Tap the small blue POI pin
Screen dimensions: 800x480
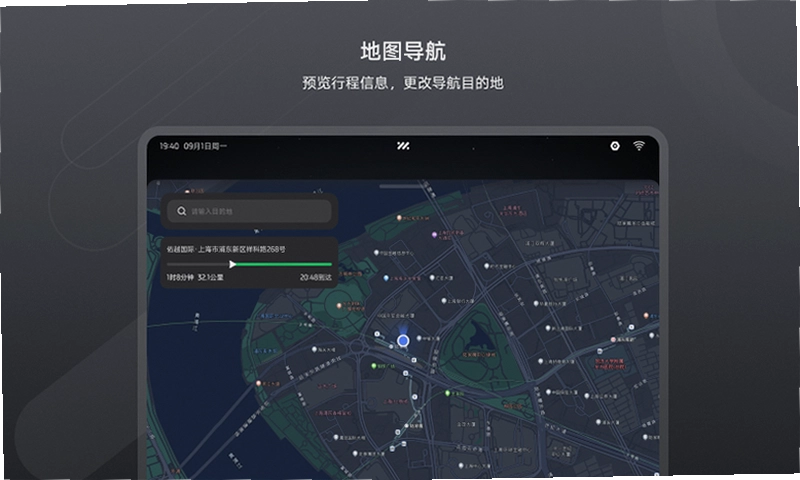(386, 279)
